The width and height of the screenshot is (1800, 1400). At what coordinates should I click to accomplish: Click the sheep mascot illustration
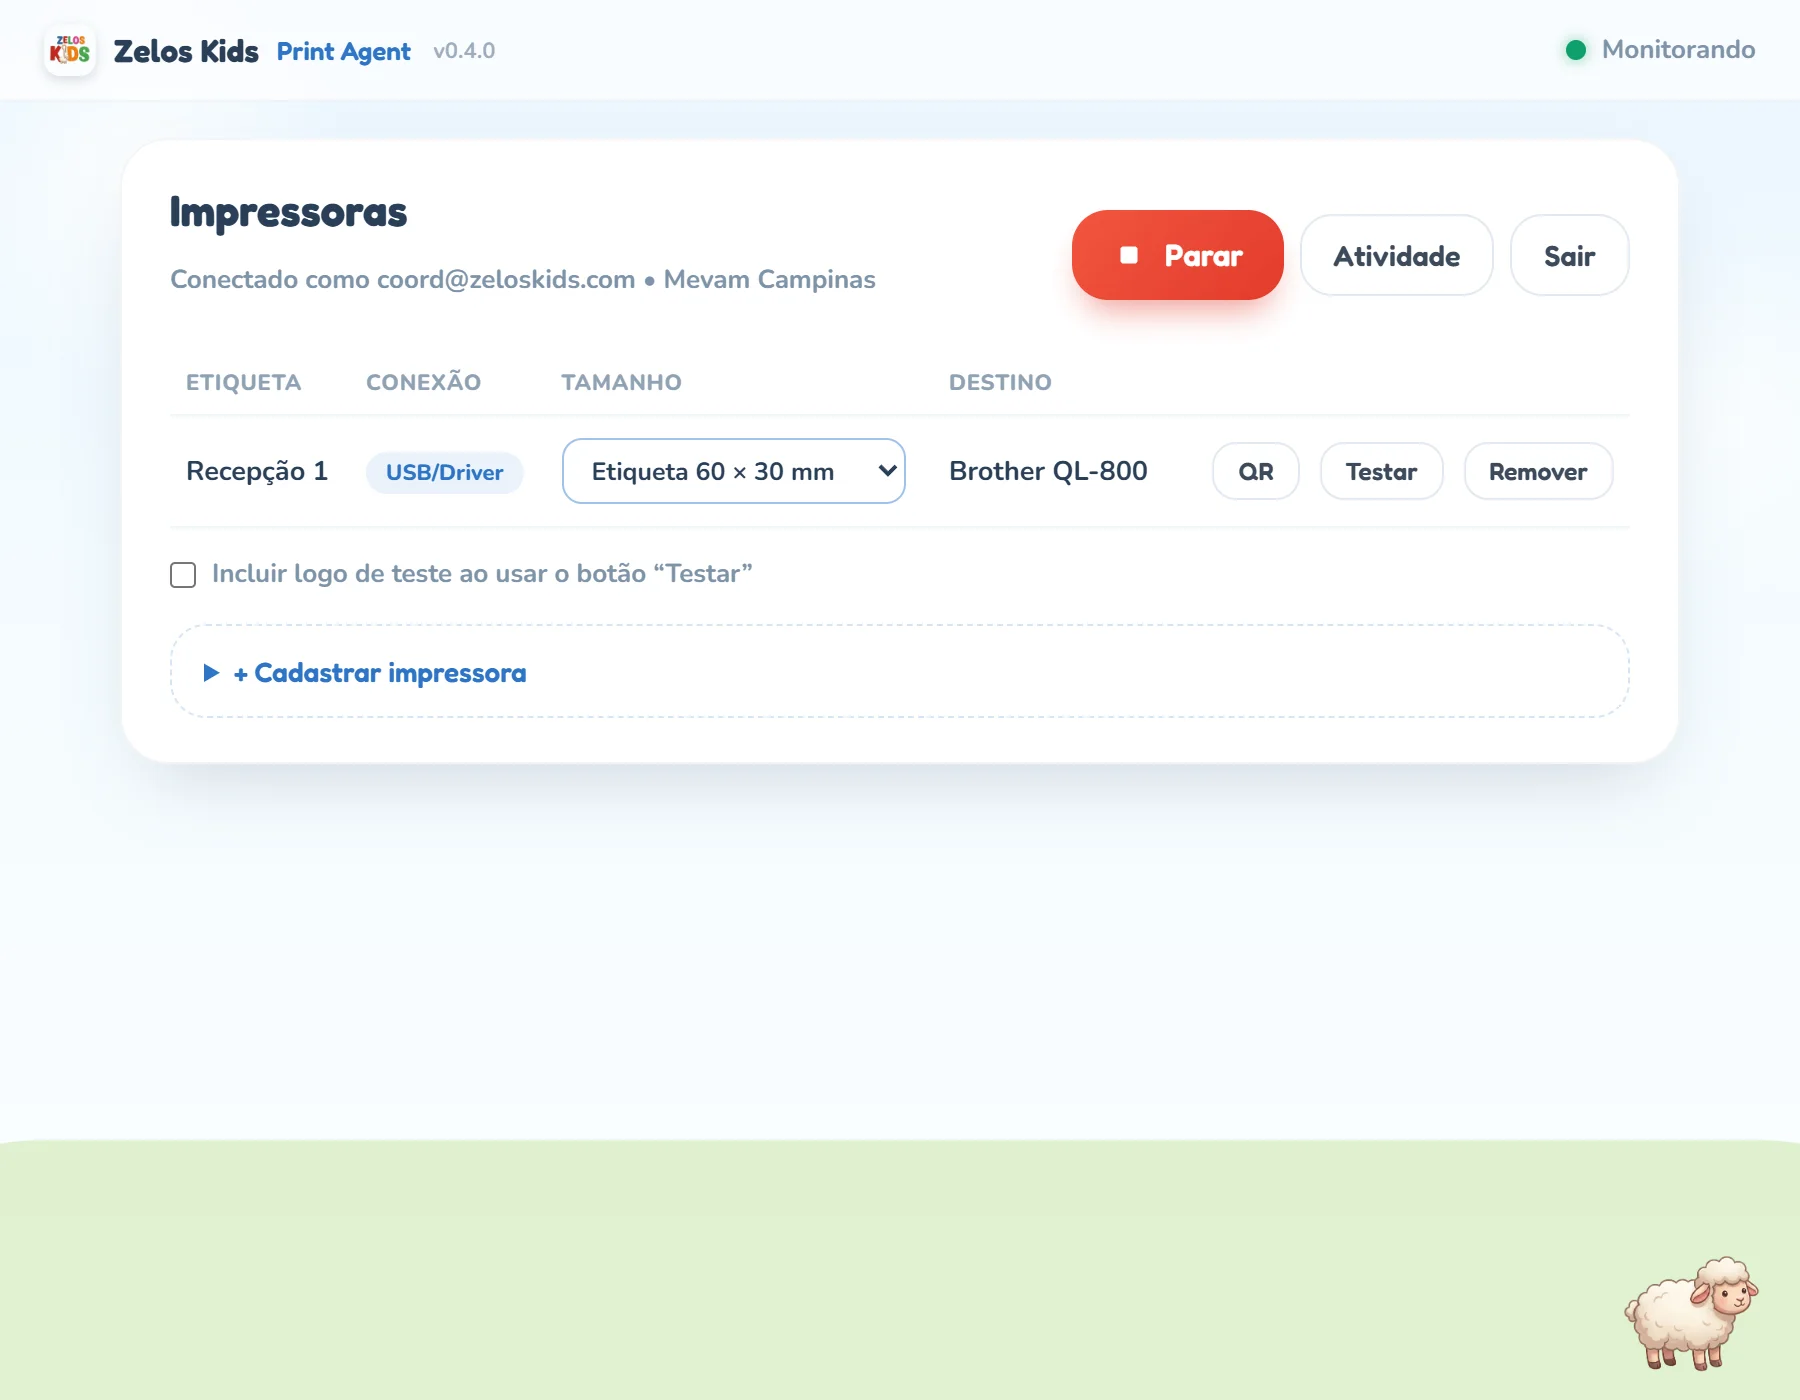pyautogui.click(x=1691, y=1314)
